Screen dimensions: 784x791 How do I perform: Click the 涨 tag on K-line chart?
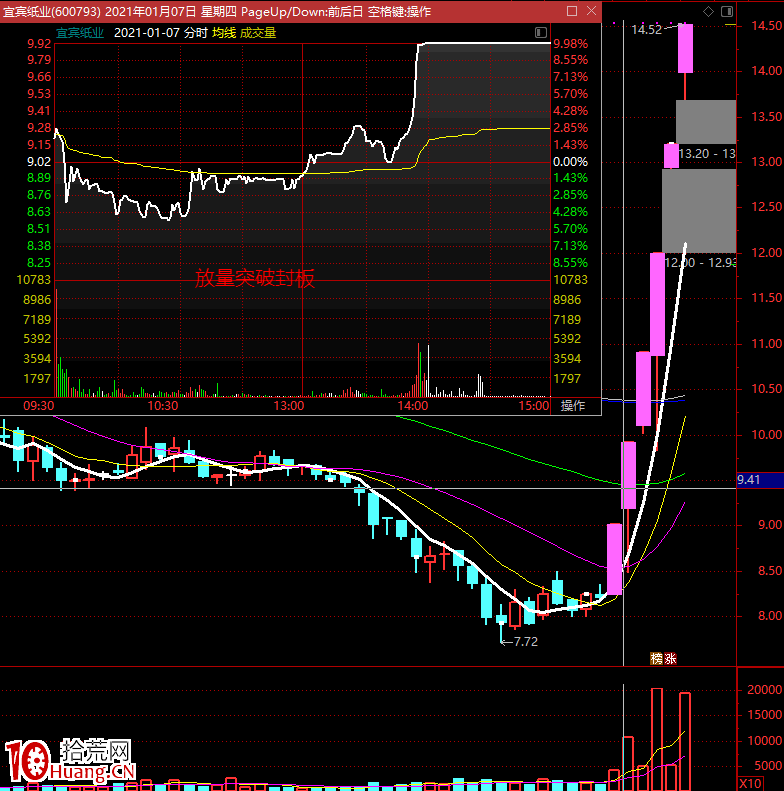click(670, 658)
